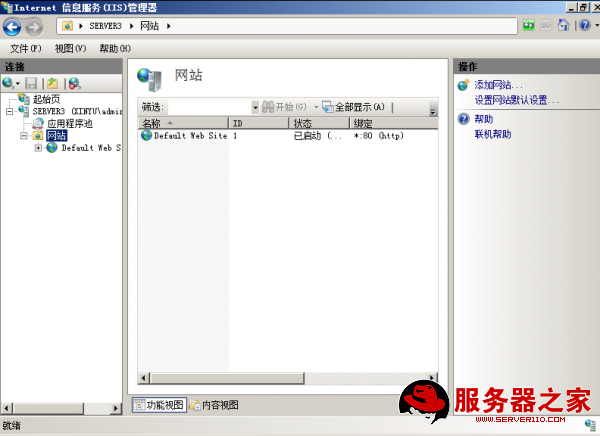600x436 pixels.
Task: Click the app icon in title bar
Action: [7, 7]
